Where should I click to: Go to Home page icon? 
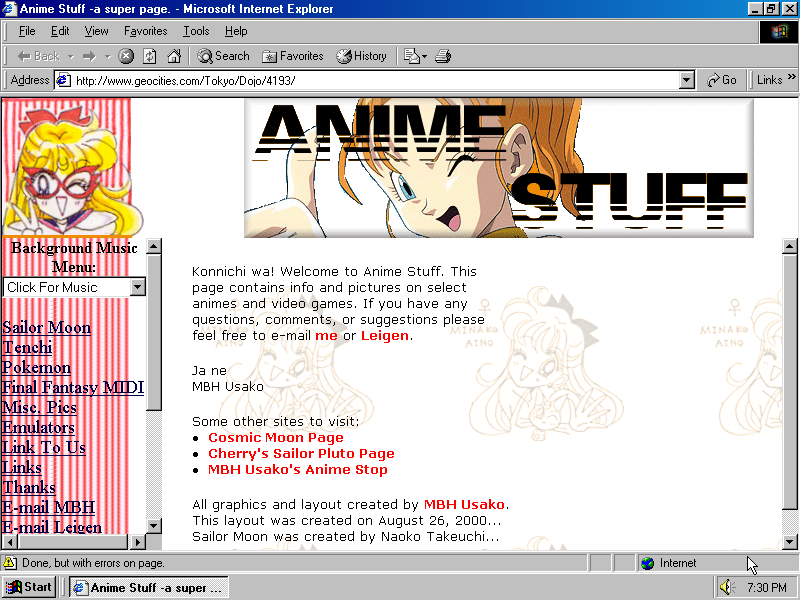174,56
